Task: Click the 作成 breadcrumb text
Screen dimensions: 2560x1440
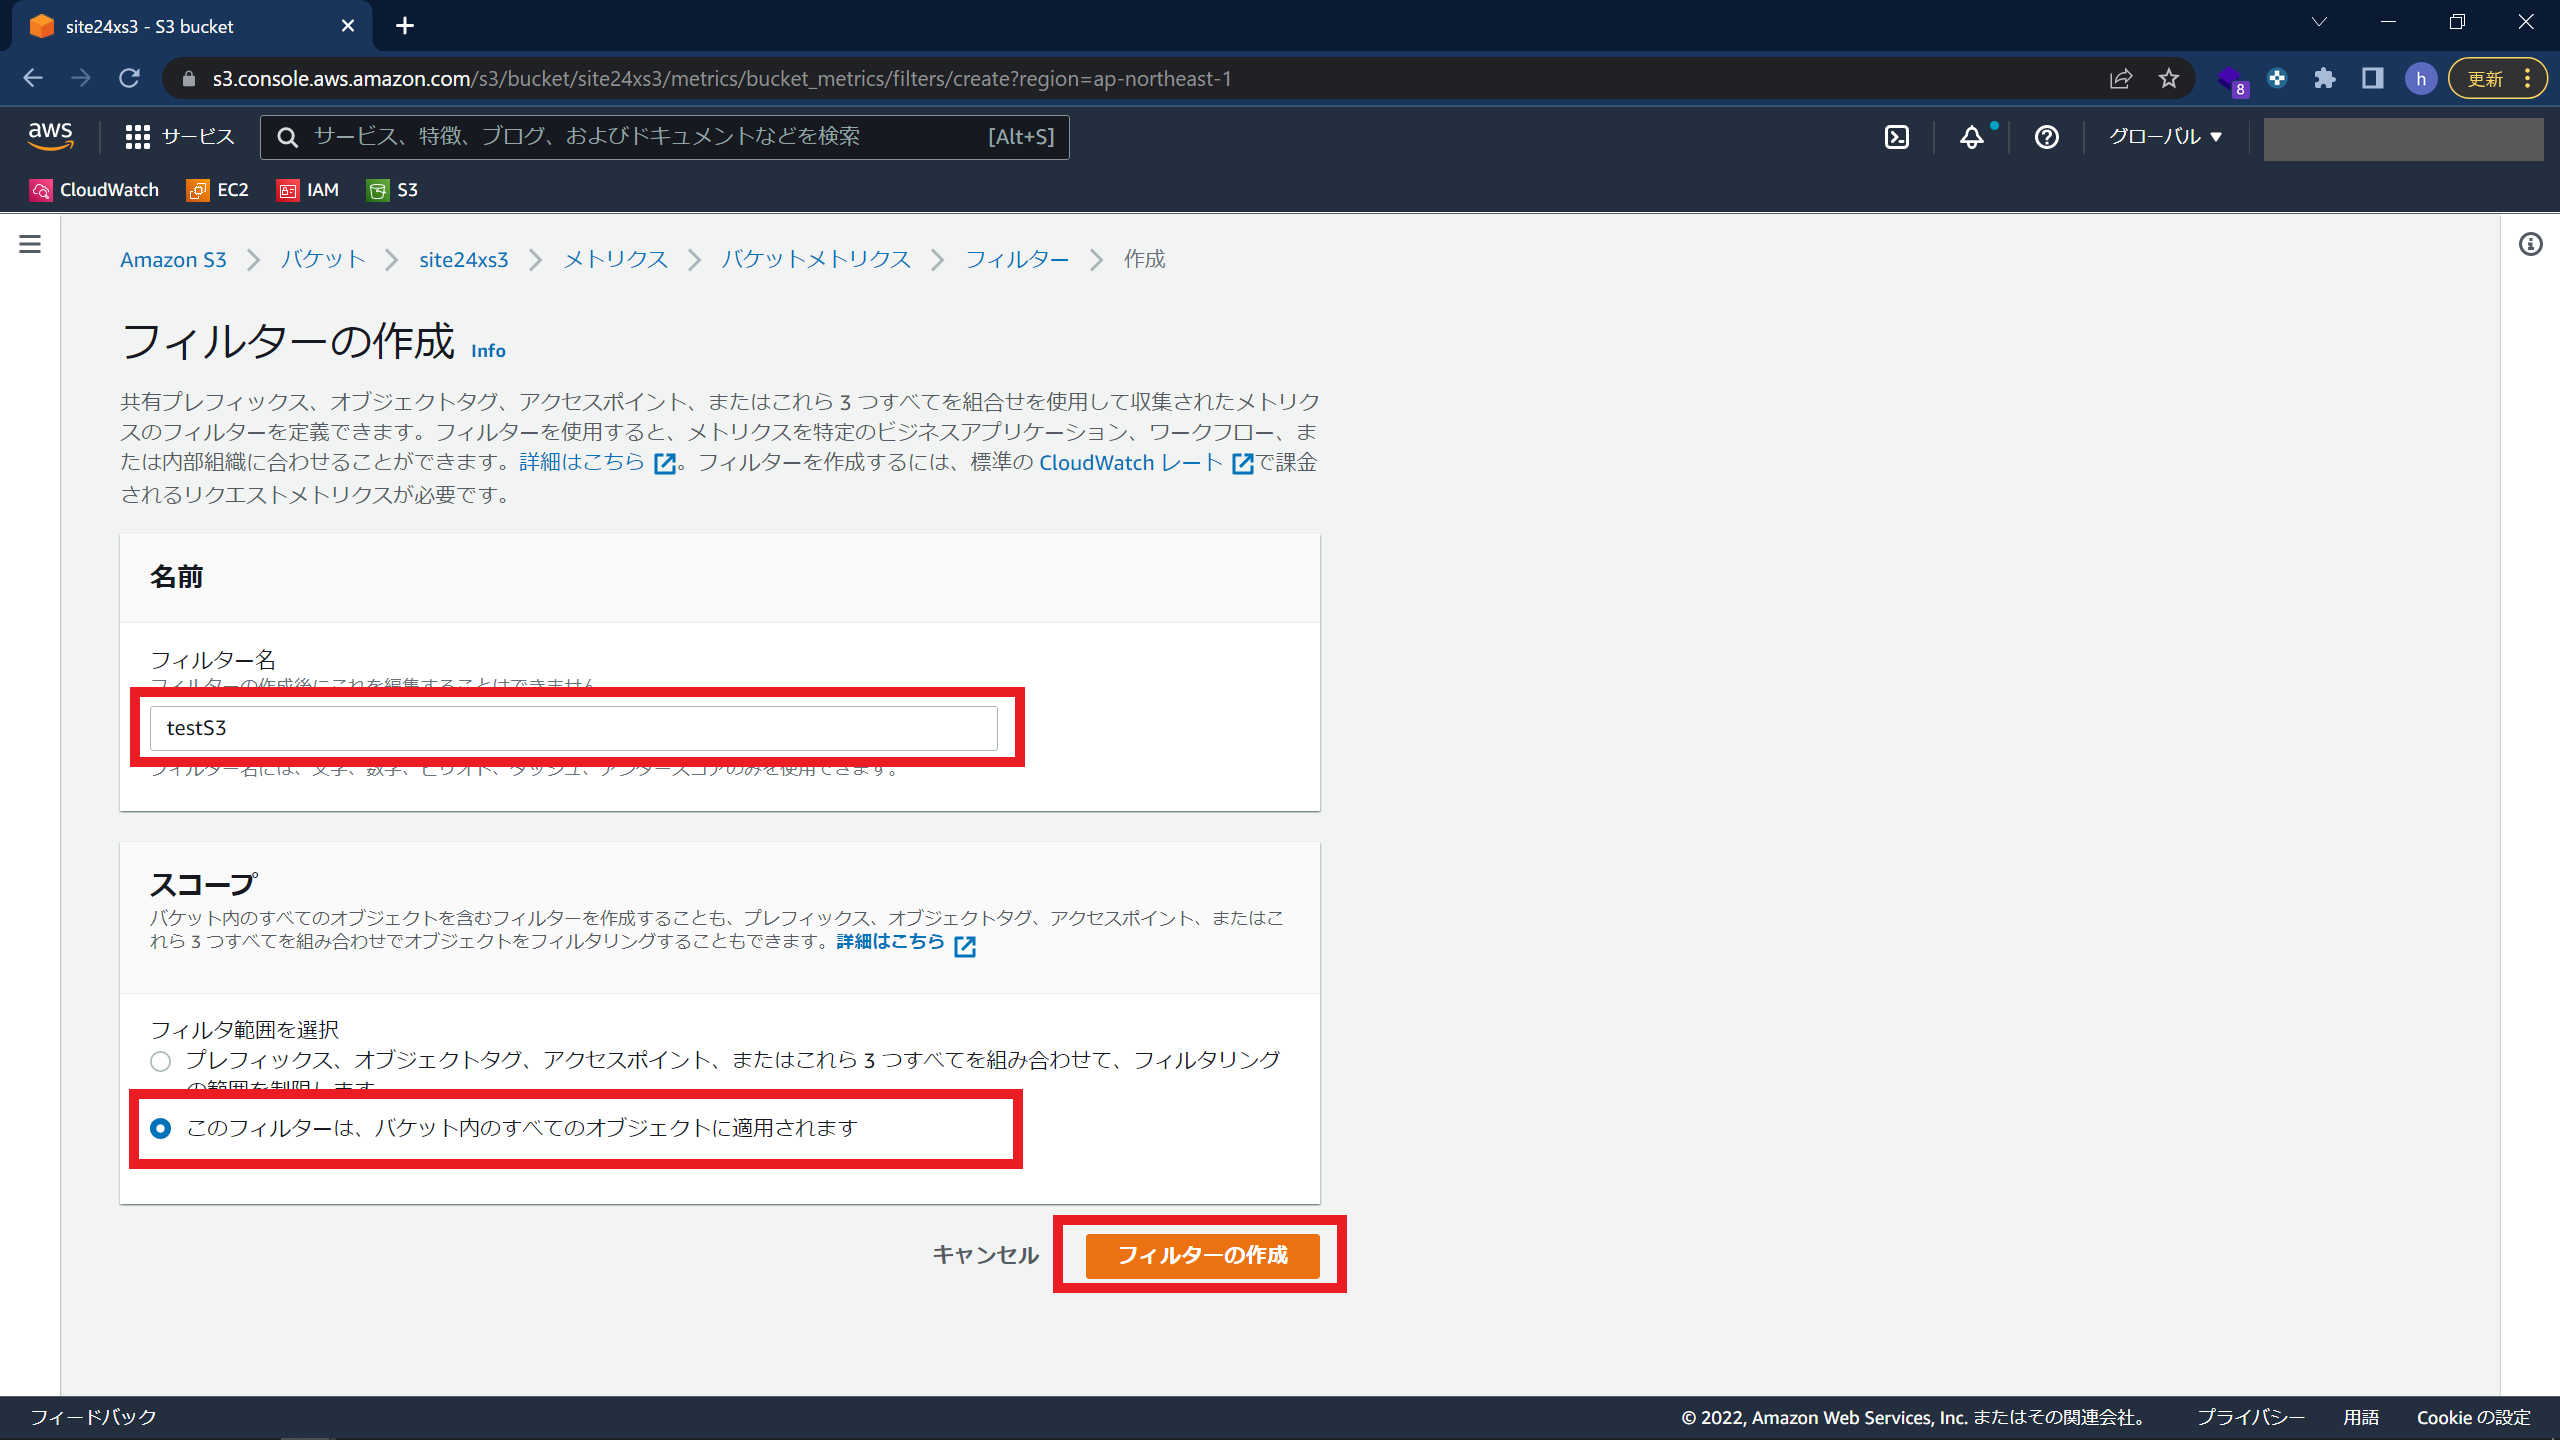Action: (1144, 260)
